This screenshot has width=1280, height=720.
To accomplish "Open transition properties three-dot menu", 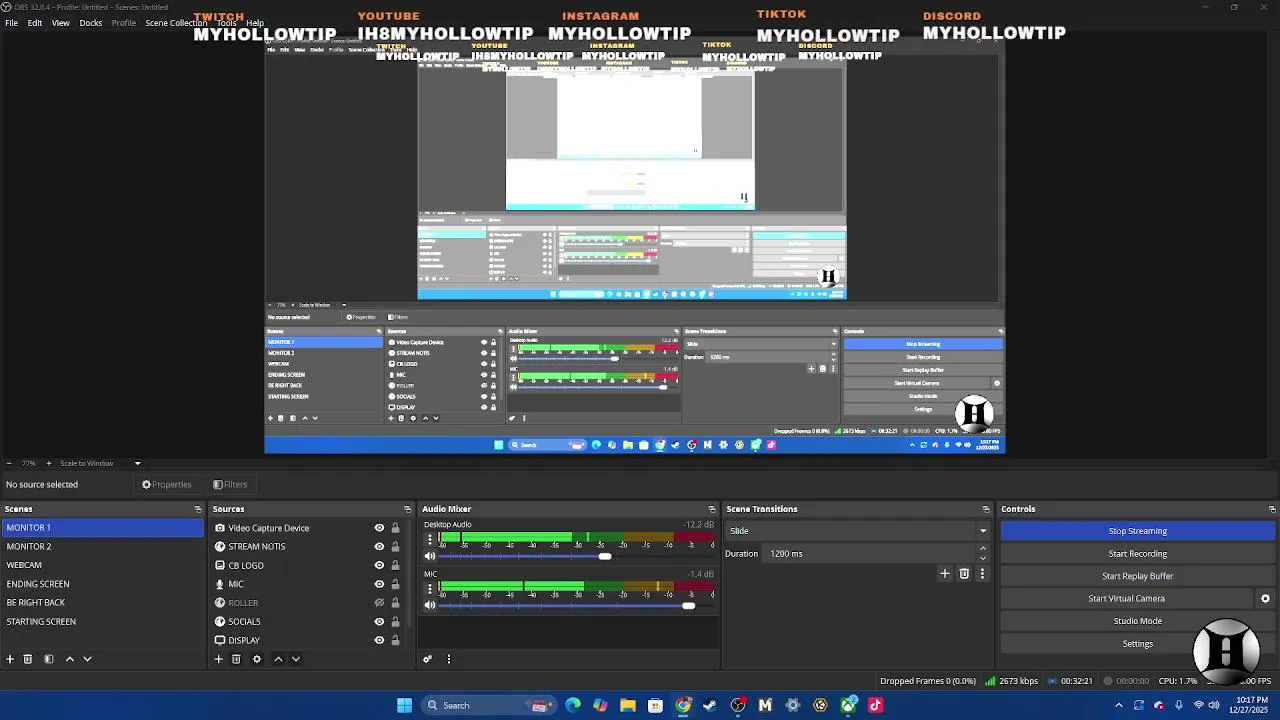I will [x=982, y=574].
